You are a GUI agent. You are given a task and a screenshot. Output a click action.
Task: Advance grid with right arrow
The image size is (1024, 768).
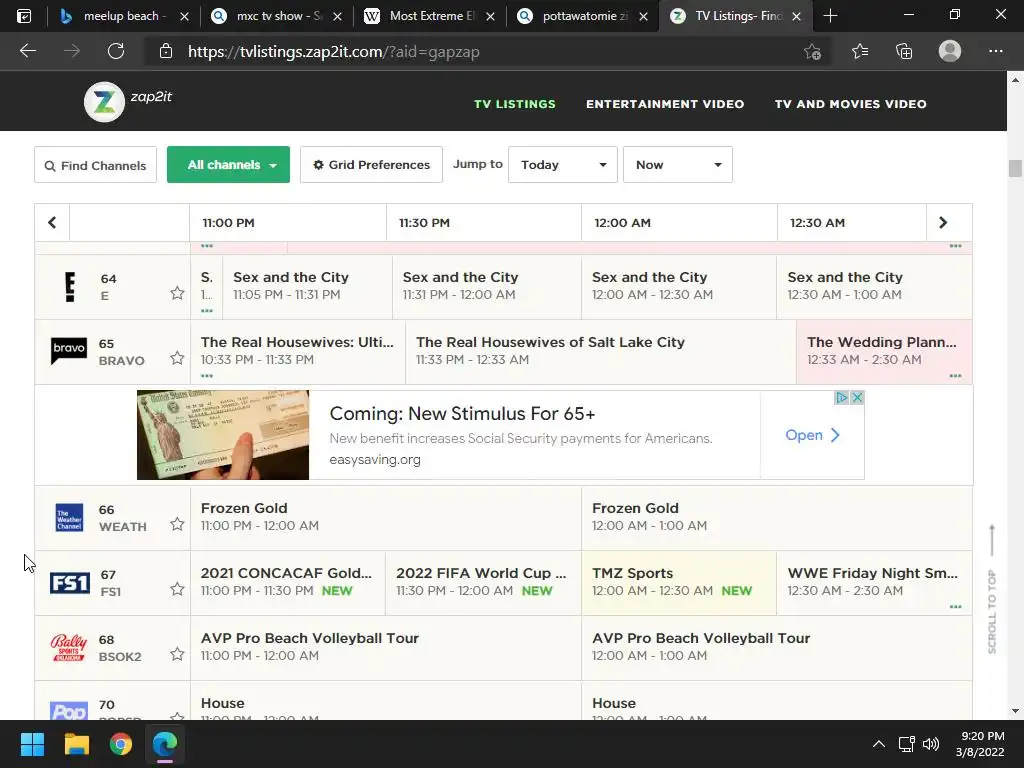tap(942, 223)
